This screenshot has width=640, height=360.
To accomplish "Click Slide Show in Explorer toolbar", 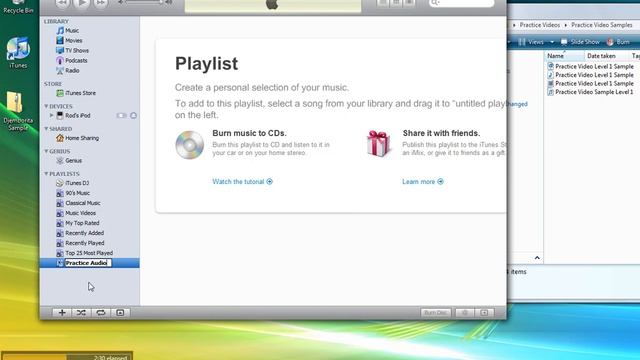I will (x=580, y=42).
